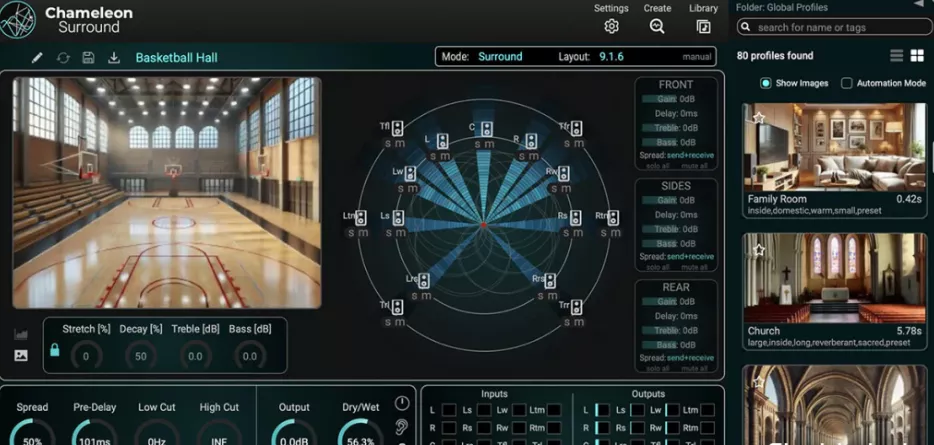Image resolution: width=934 pixels, height=445 pixels.
Task: Click the Decay [%] knob
Action: (x=141, y=356)
